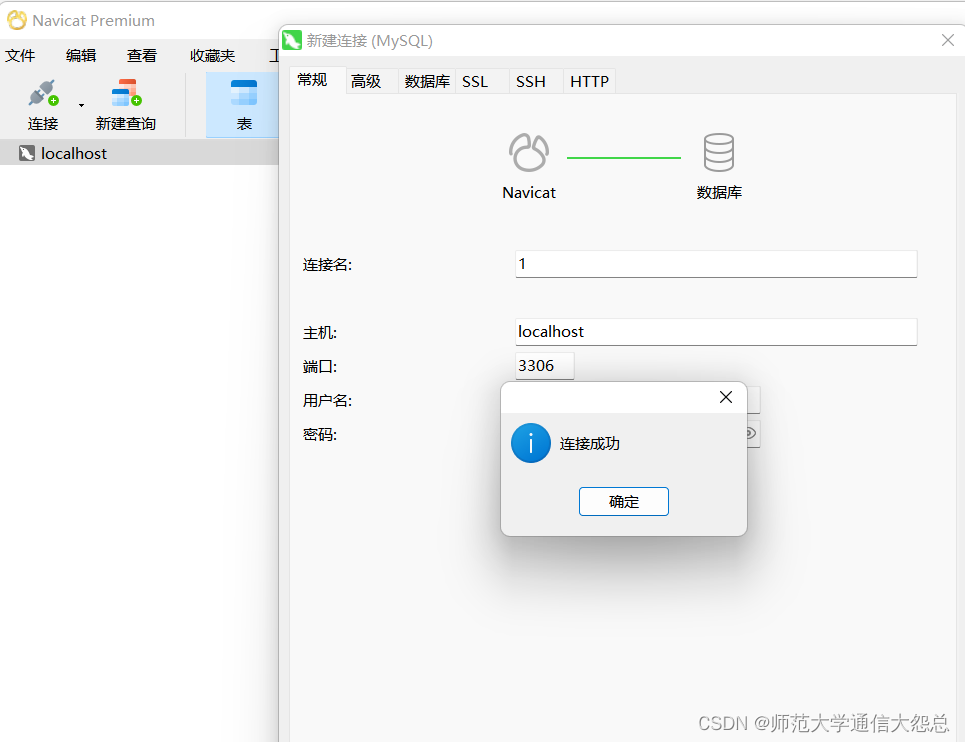This screenshot has width=965, height=742.
Task: Open the 查看 menu
Action: (142, 55)
